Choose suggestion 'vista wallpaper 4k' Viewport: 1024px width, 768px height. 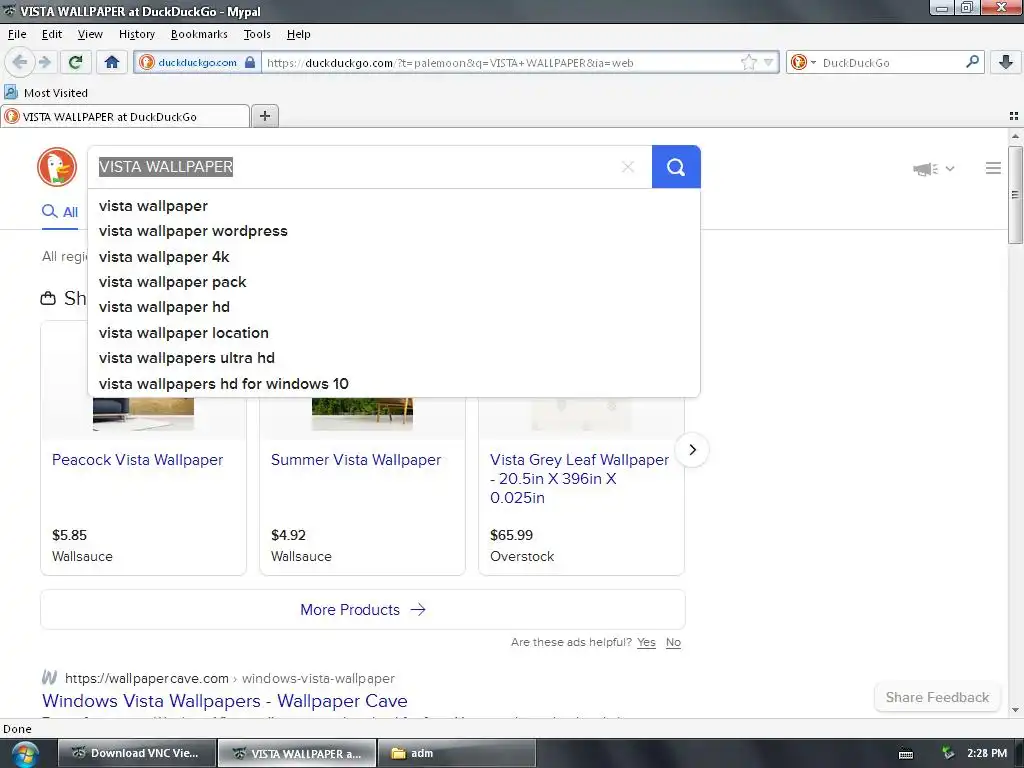pos(394,257)
